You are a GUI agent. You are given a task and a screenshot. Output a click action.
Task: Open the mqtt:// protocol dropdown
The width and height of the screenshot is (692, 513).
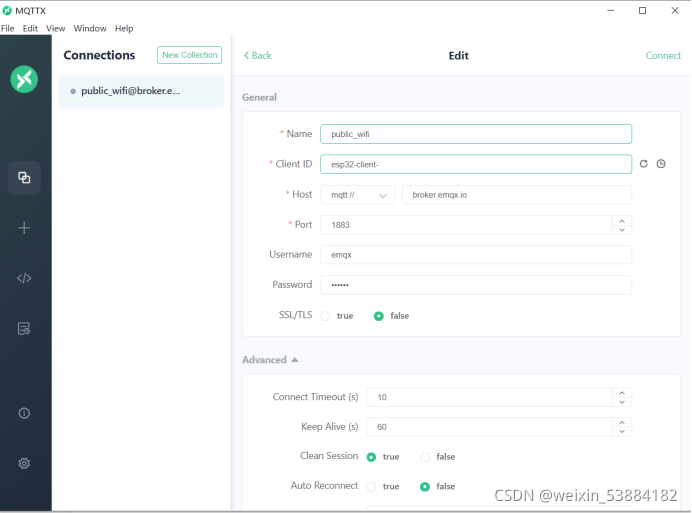(x=357, y=195)
